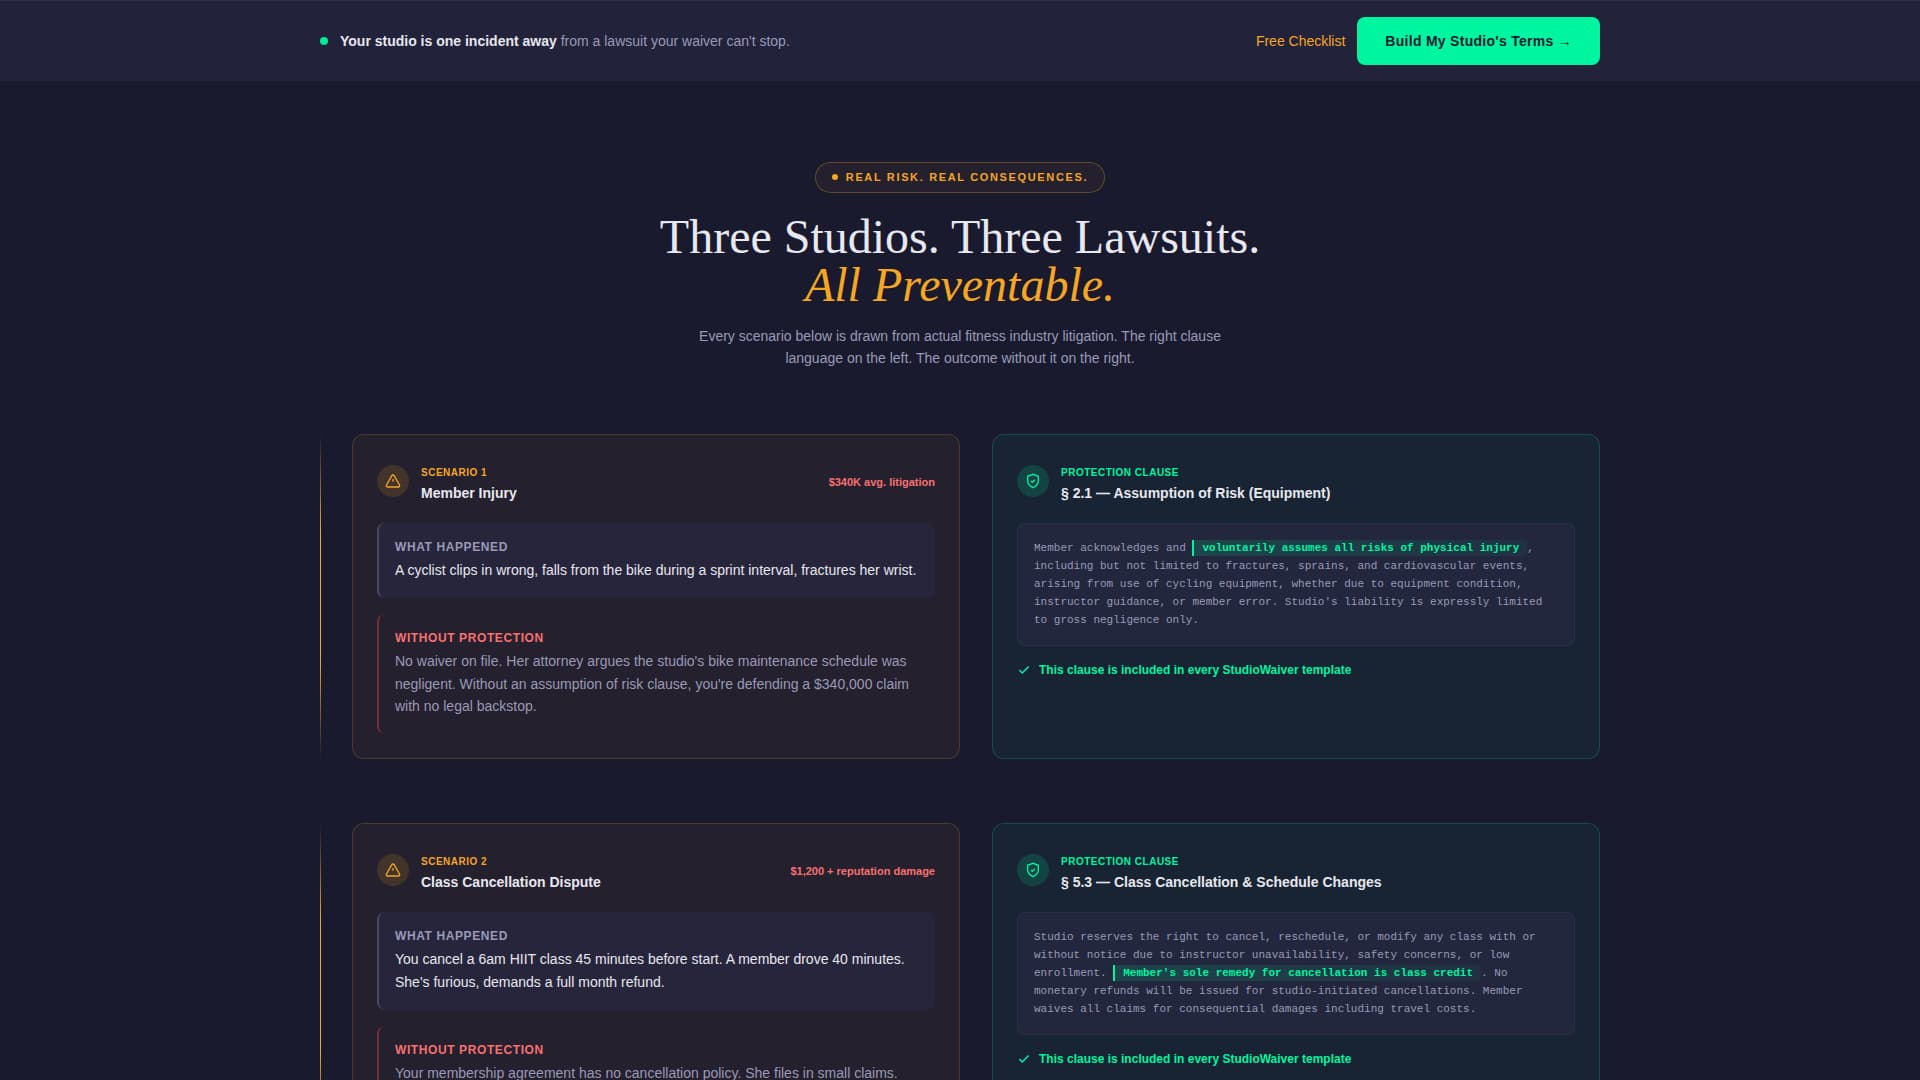This screenshot has height=1080, width=1920.
Task: Click checkmark icon under Class Cancellation clause
Action: pos(1024,1059)
